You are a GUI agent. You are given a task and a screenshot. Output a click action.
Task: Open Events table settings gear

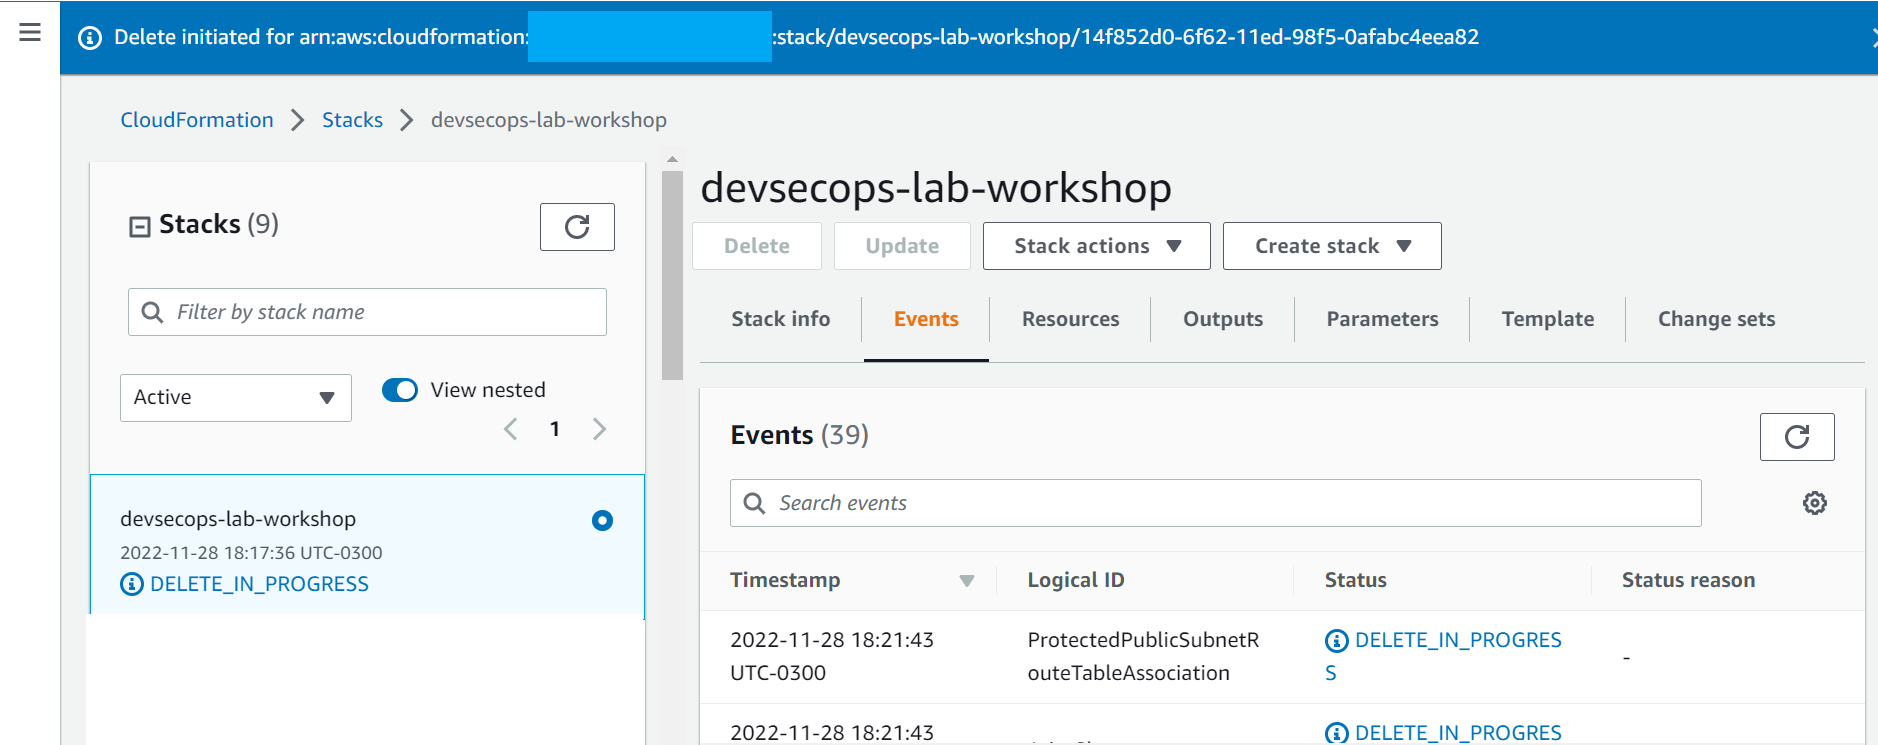pos(1815,503)
